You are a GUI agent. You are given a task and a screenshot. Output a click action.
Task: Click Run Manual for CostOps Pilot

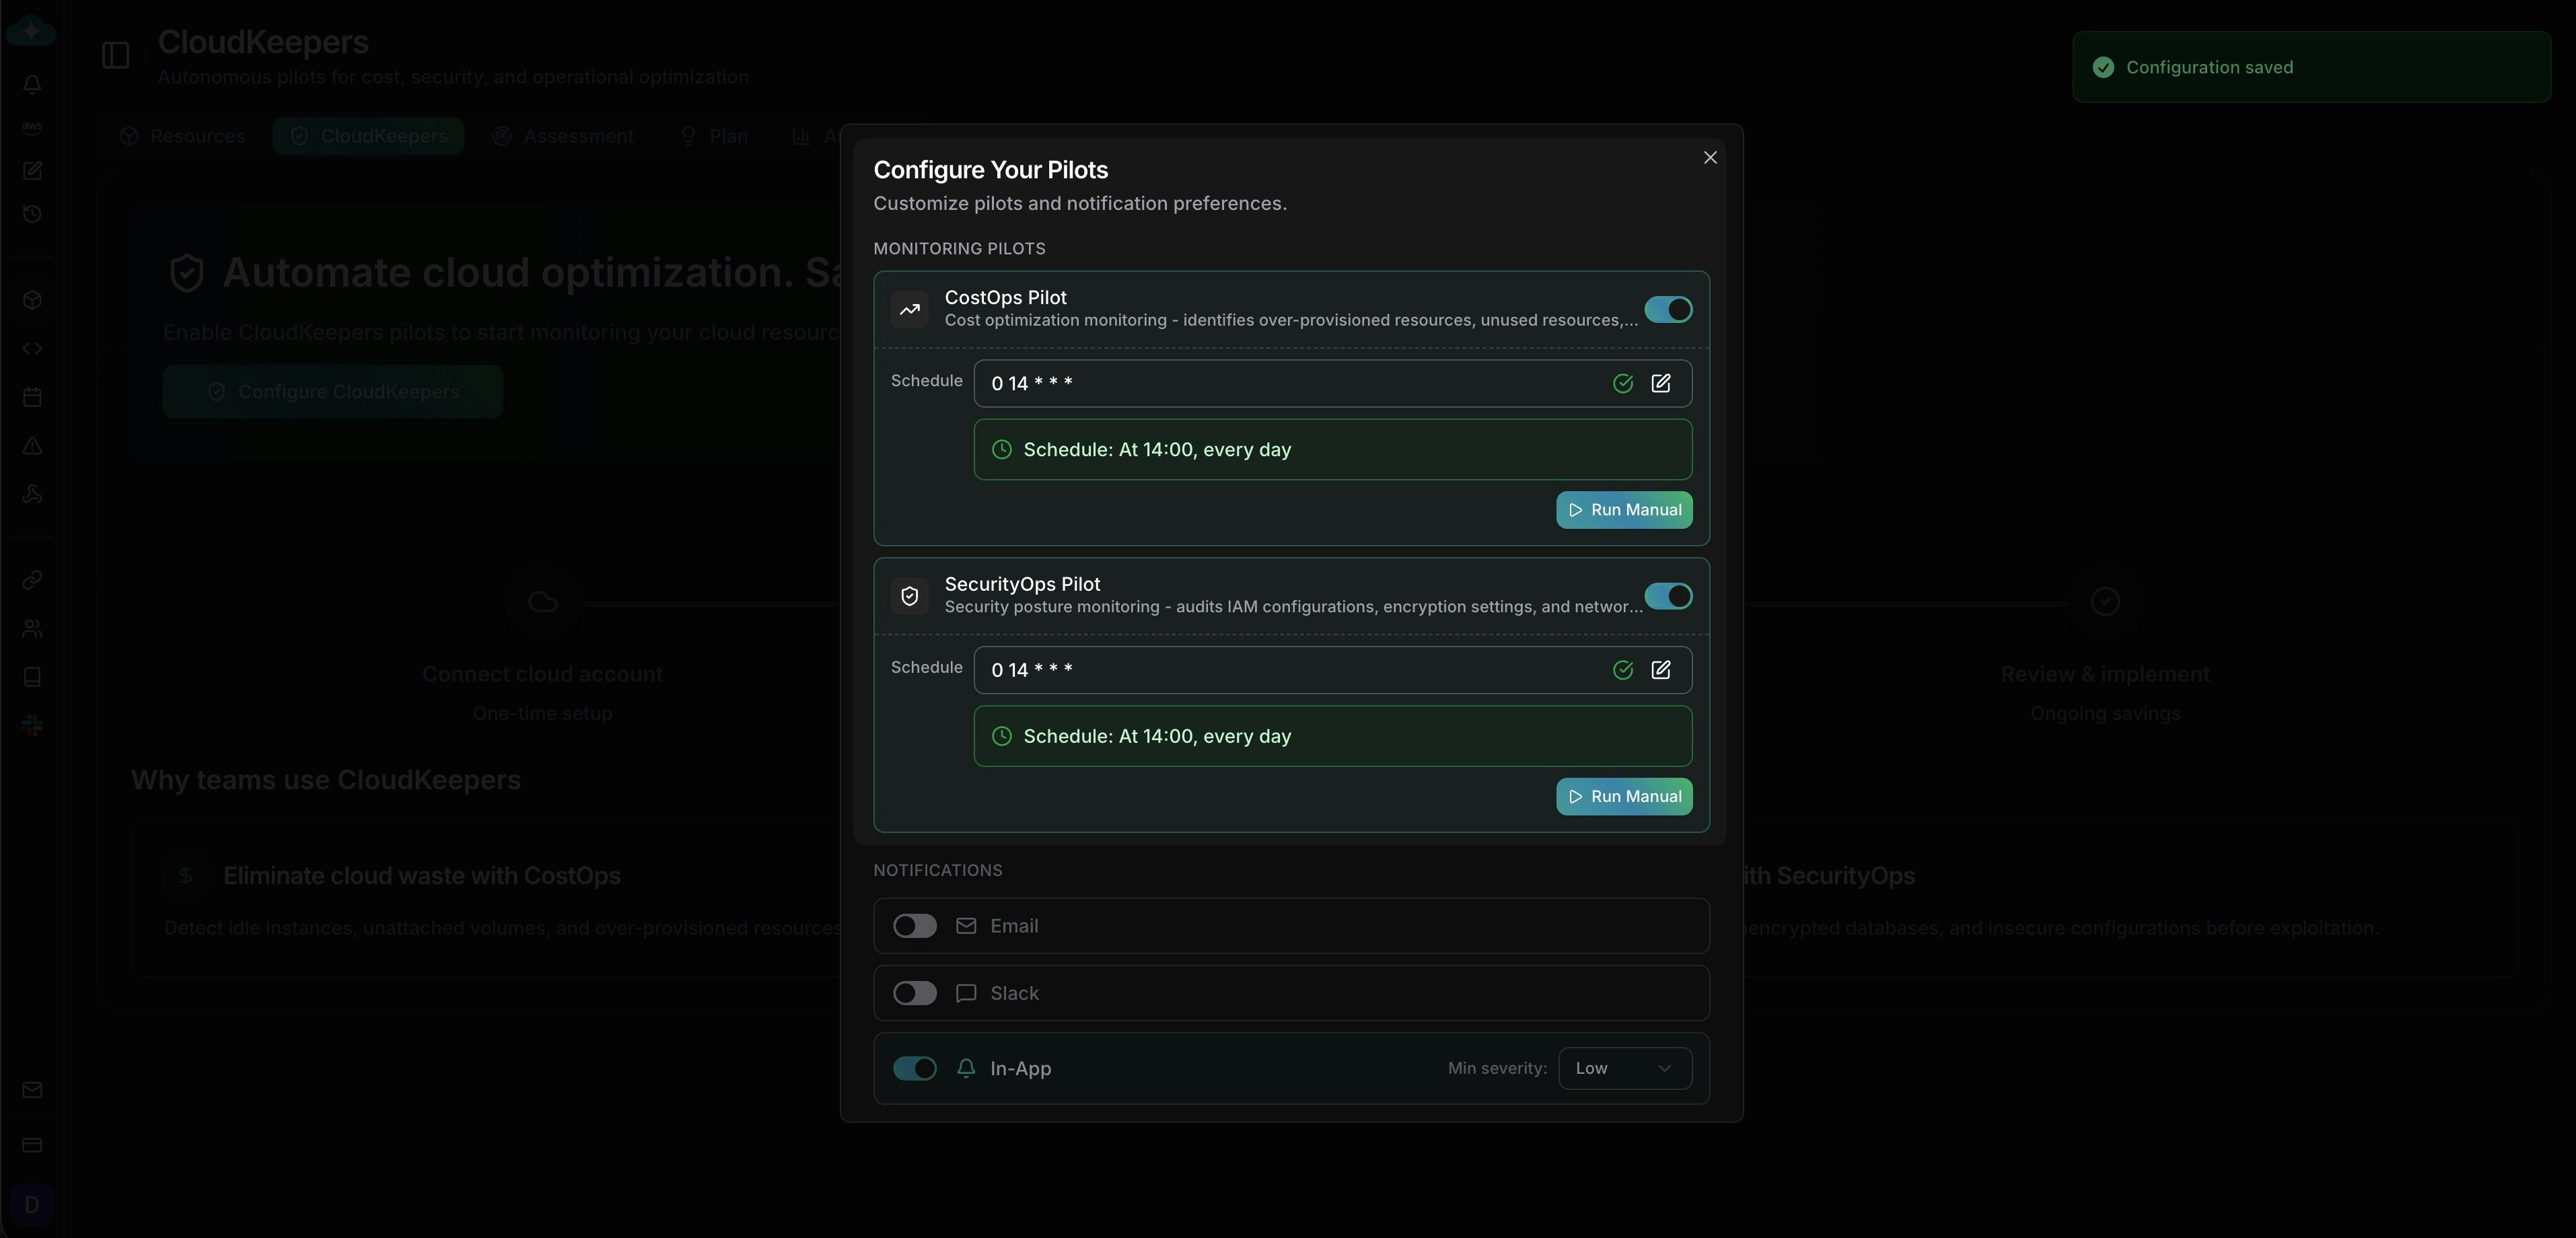1623,509
